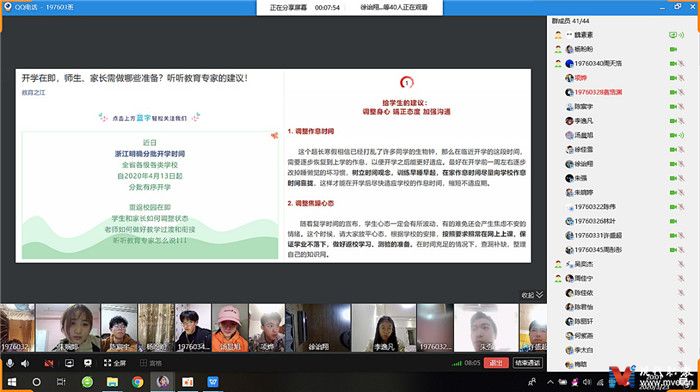
Task: Mute the microphone in the call toolbar
Action: coord(10,363)
